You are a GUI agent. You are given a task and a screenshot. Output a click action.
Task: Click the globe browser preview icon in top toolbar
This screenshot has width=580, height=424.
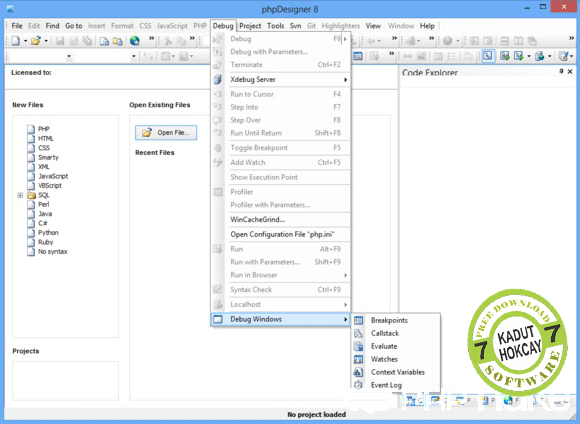[135, 41]
